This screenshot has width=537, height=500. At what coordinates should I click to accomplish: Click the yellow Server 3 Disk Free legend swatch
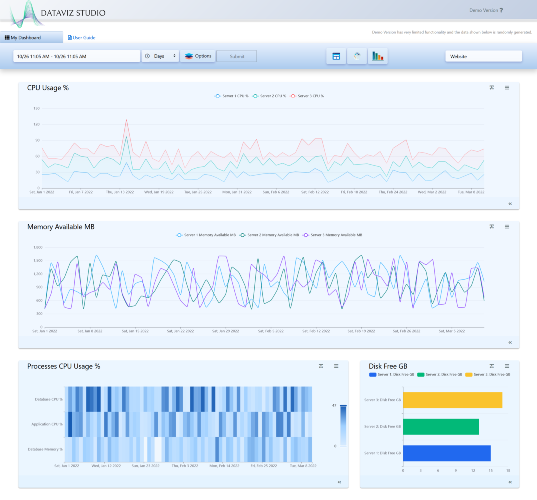tap(469, 375)
